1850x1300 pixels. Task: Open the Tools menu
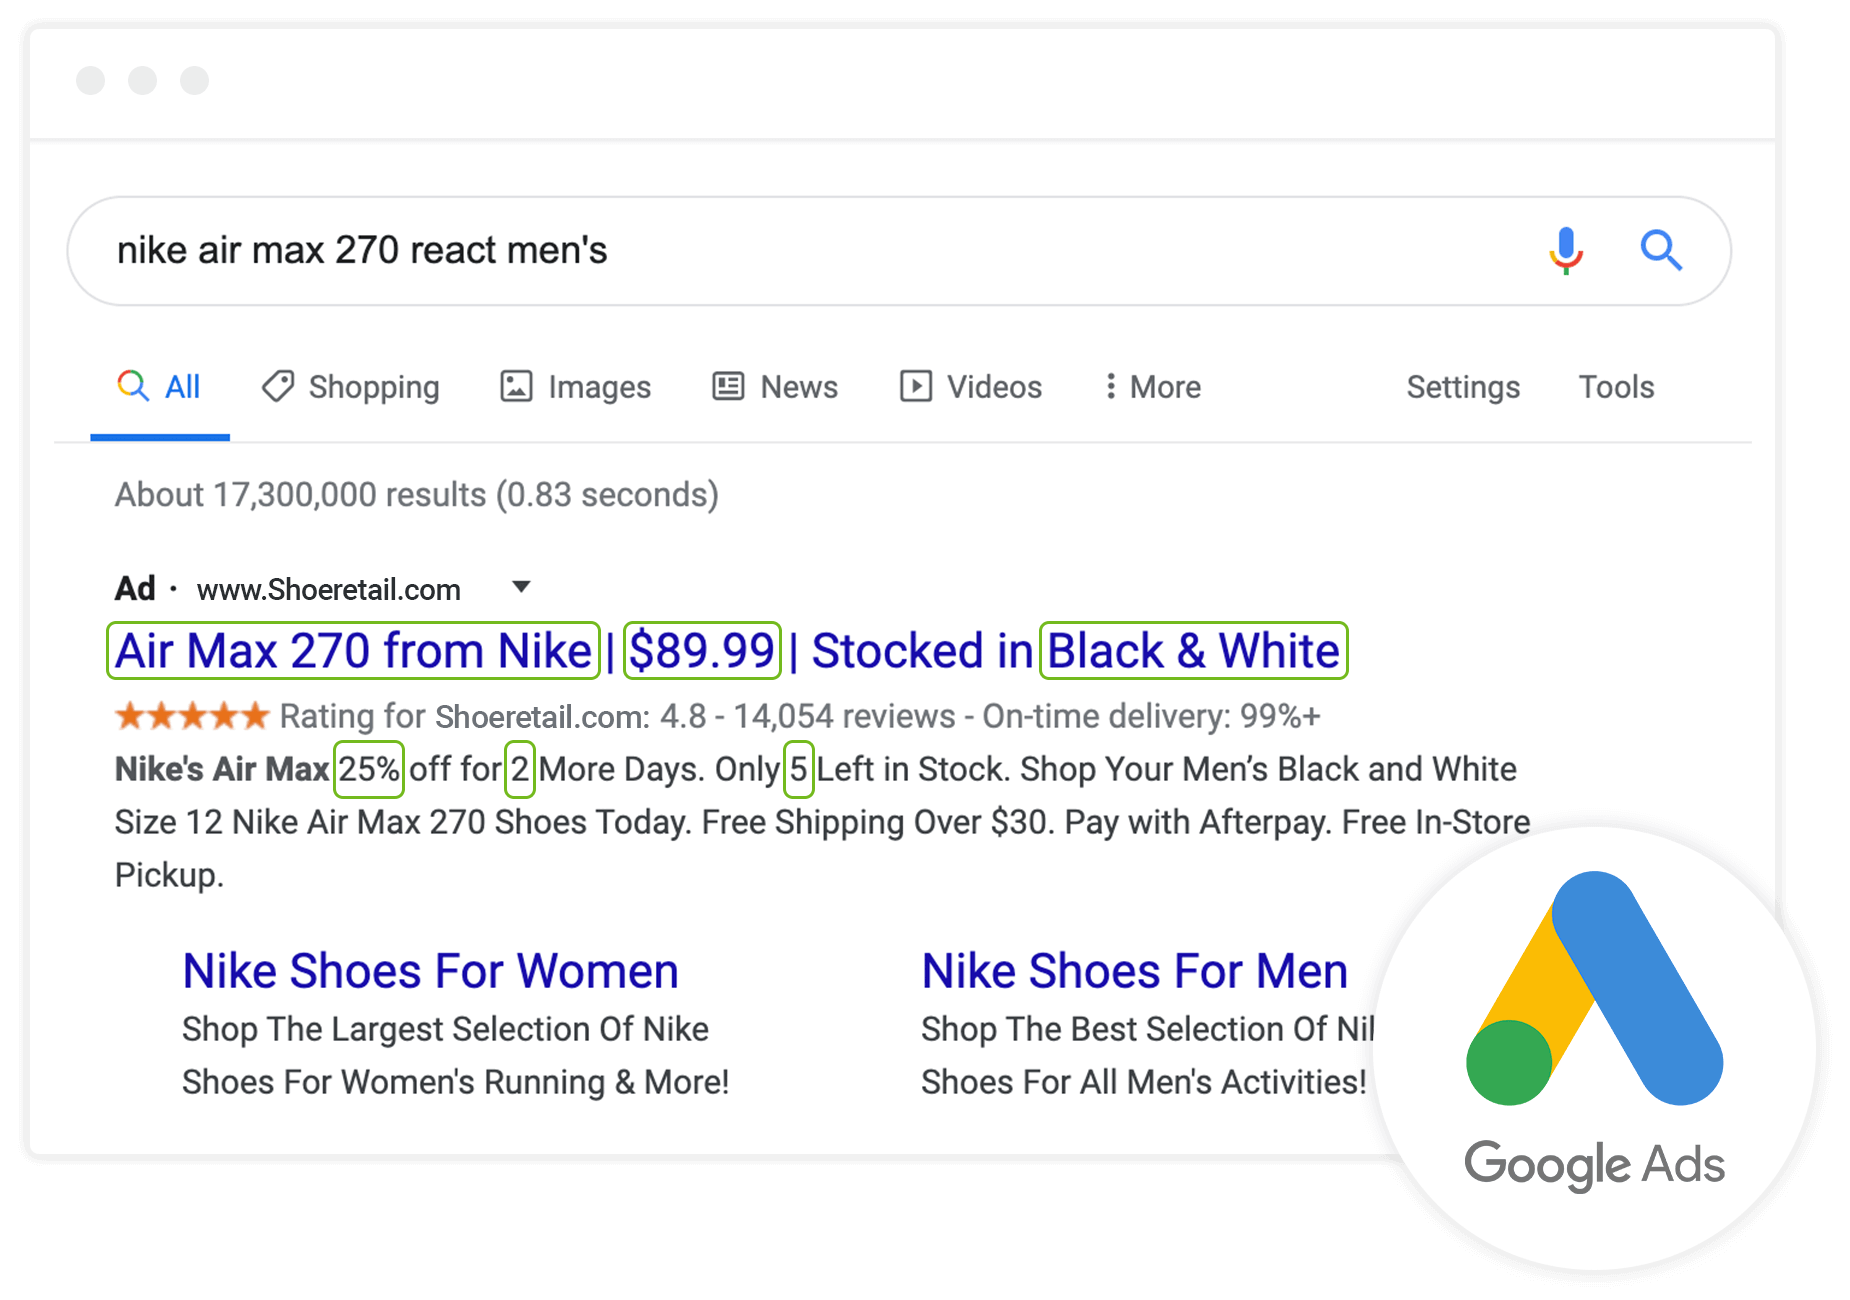tap(1616, 387)
